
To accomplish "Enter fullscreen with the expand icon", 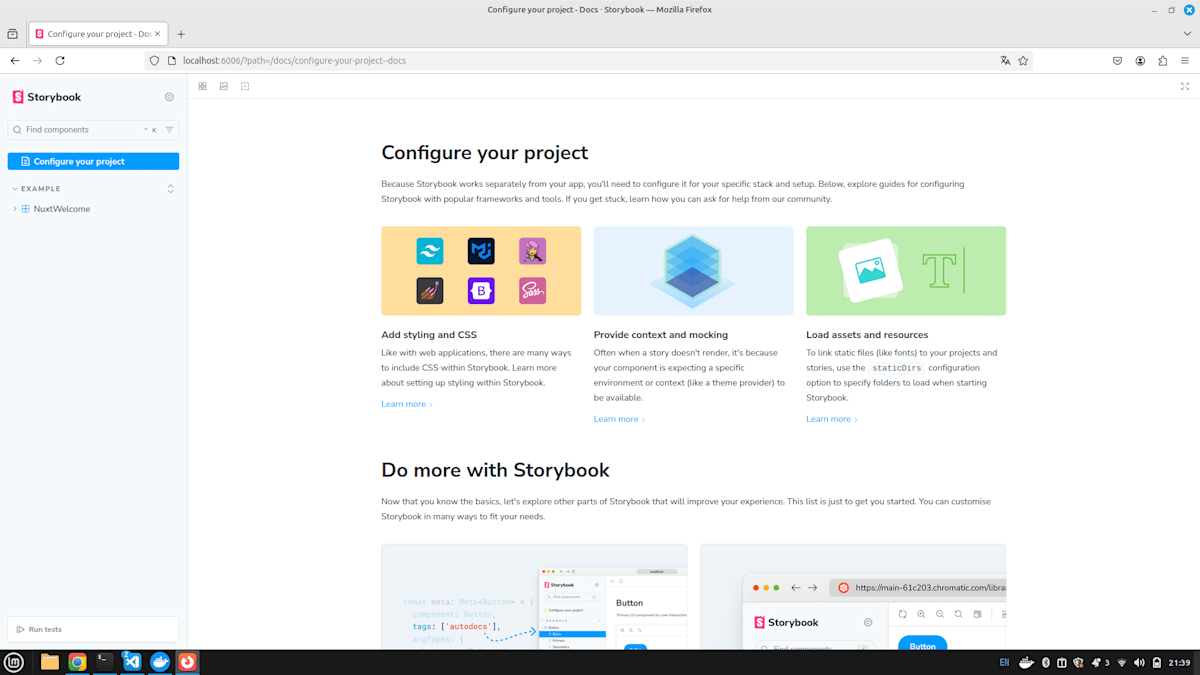I will point(1185,86).
